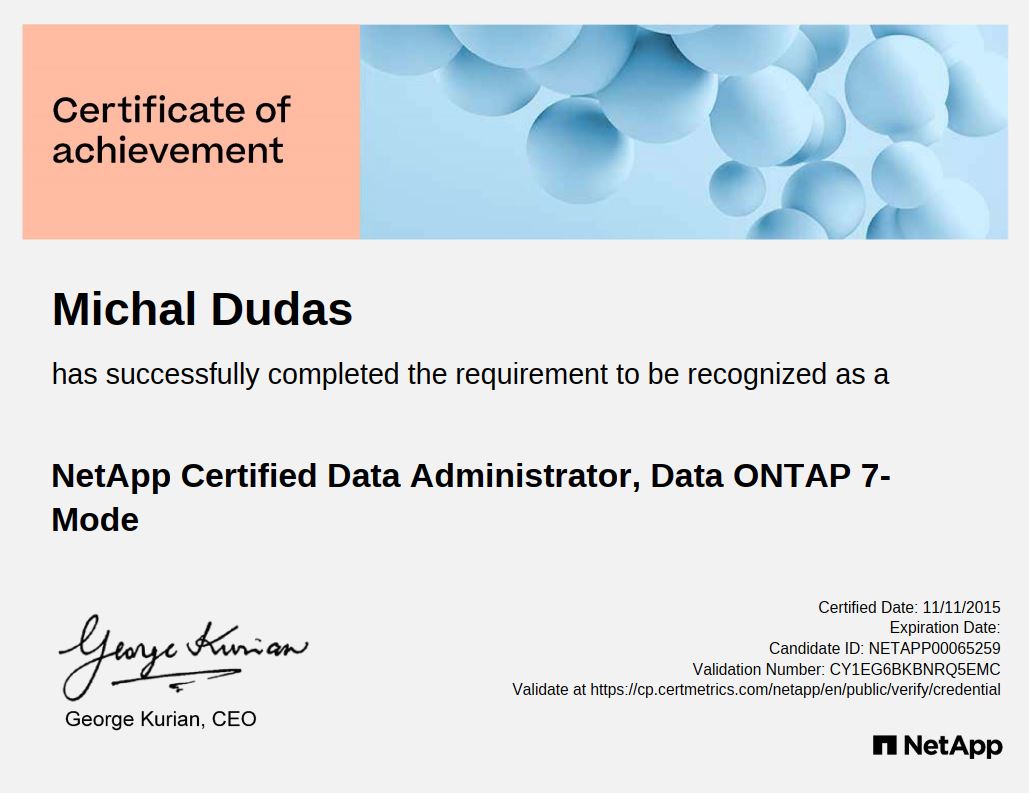The width and height of the screenshot is (1029, 795).
Task: Click the 'Expiration Date:' label
Action: pos(944,628)
